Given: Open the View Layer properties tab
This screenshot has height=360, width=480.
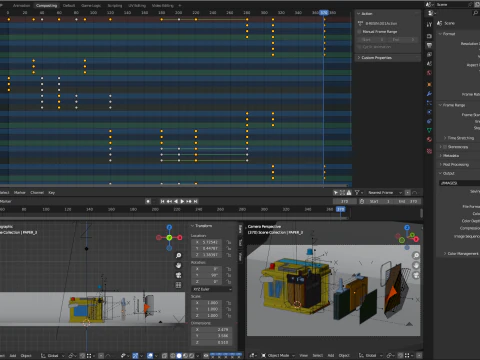Looking at the screenshot, I should coord(429,54).
